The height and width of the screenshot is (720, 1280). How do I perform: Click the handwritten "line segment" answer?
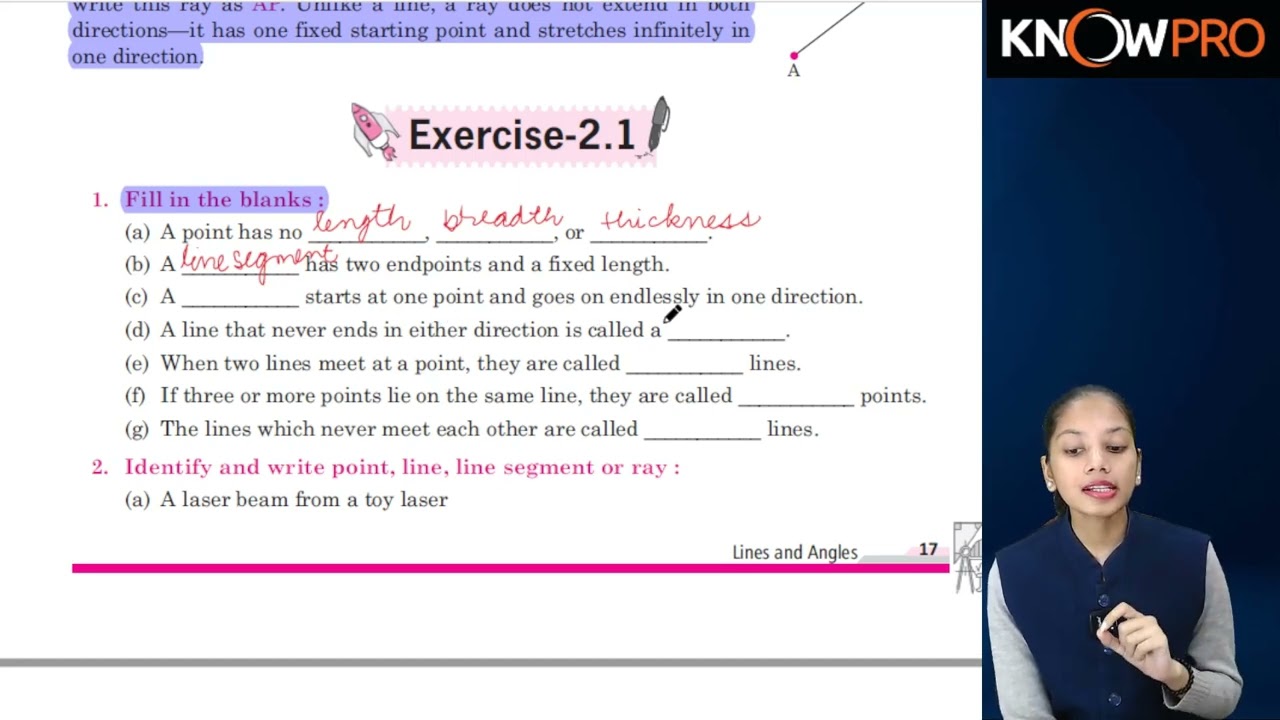258,261
